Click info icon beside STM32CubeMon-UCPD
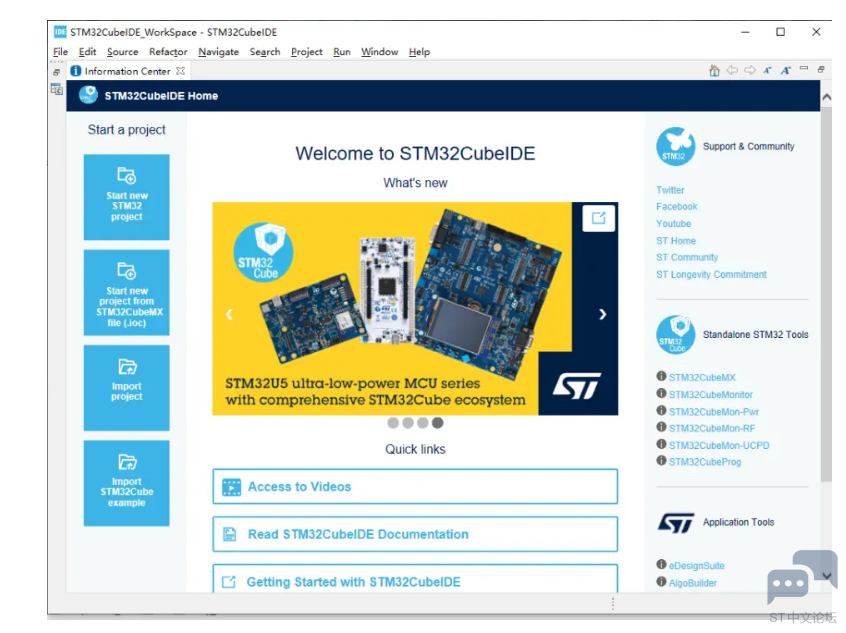 (661, 444)
